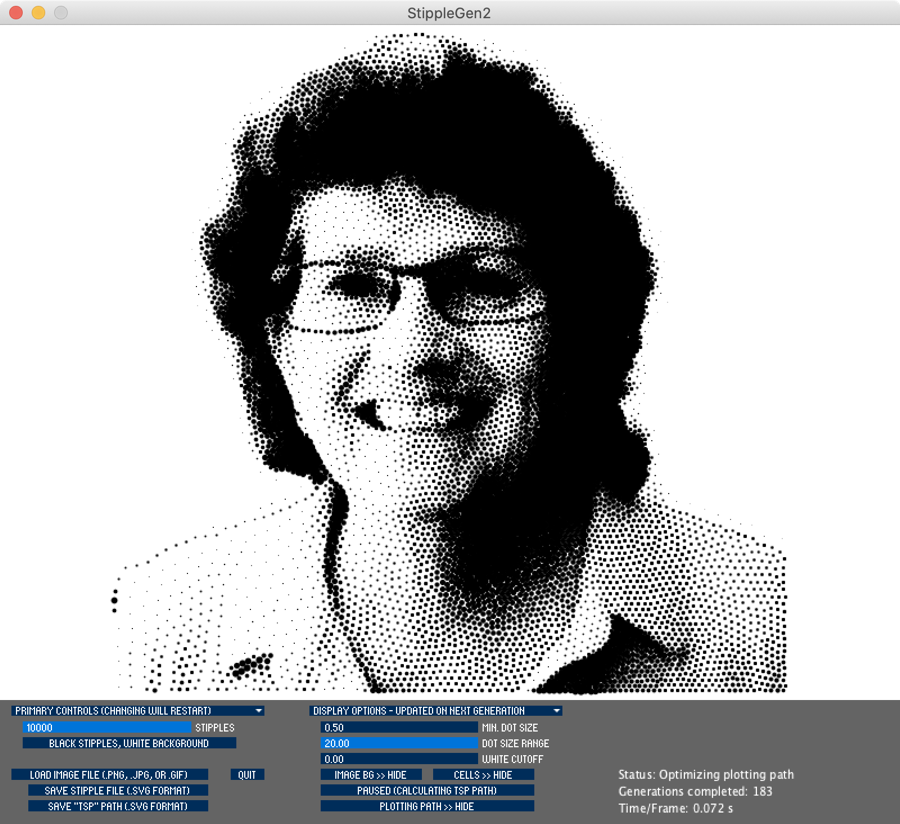Adjust the Min. Dot Size slider
Screen dimensions: 900x824
tap(399, 728)
